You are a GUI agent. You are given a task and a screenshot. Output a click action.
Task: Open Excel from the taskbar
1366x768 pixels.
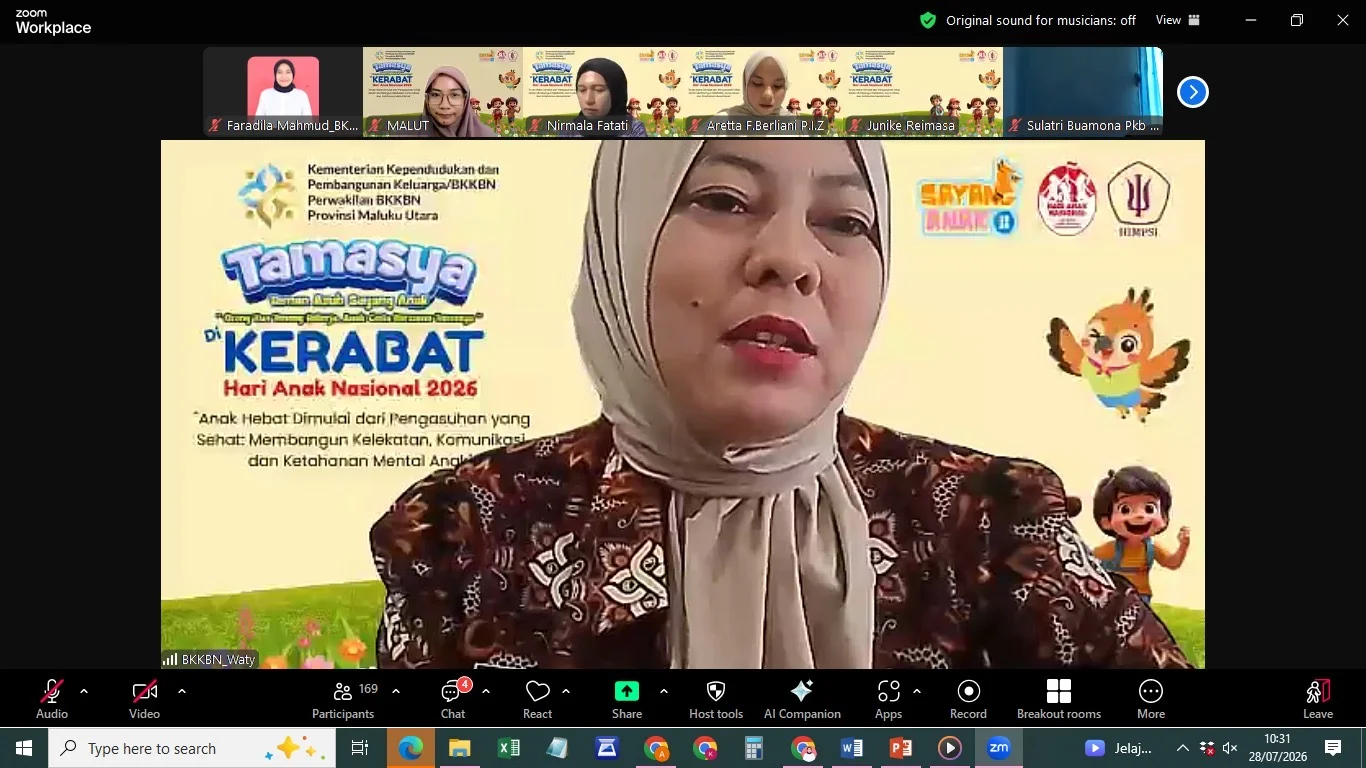[x=508, y=748]
